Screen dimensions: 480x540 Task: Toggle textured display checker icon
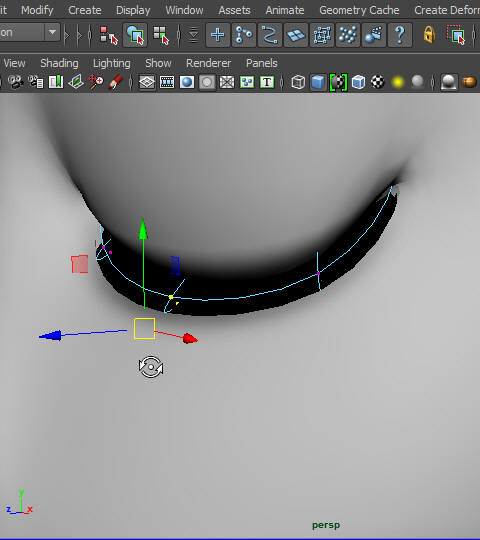(x=378, y=82)
